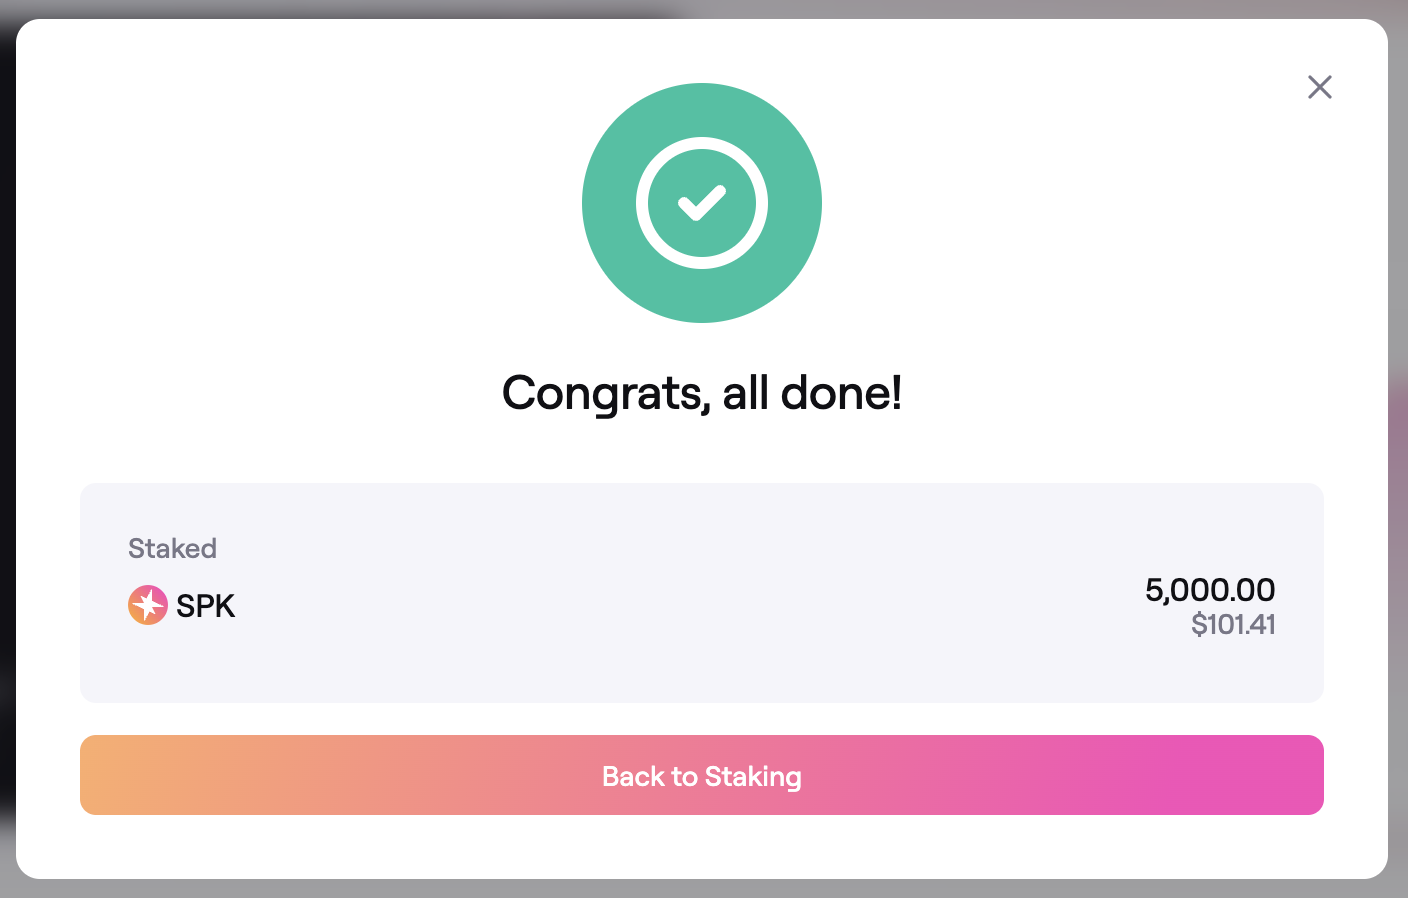This screenshot has height=898, width=1408.
Task: Click the "Staked" label
Action: 172,548
